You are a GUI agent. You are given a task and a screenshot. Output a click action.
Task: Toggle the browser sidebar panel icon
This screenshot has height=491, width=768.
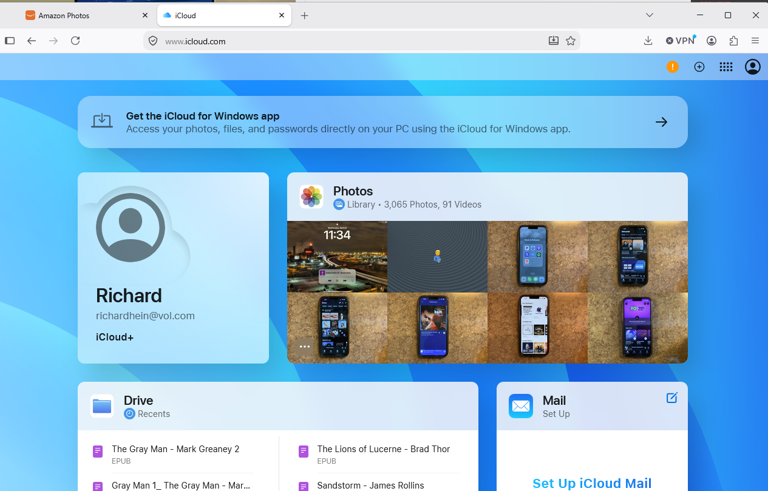point(10,41)
